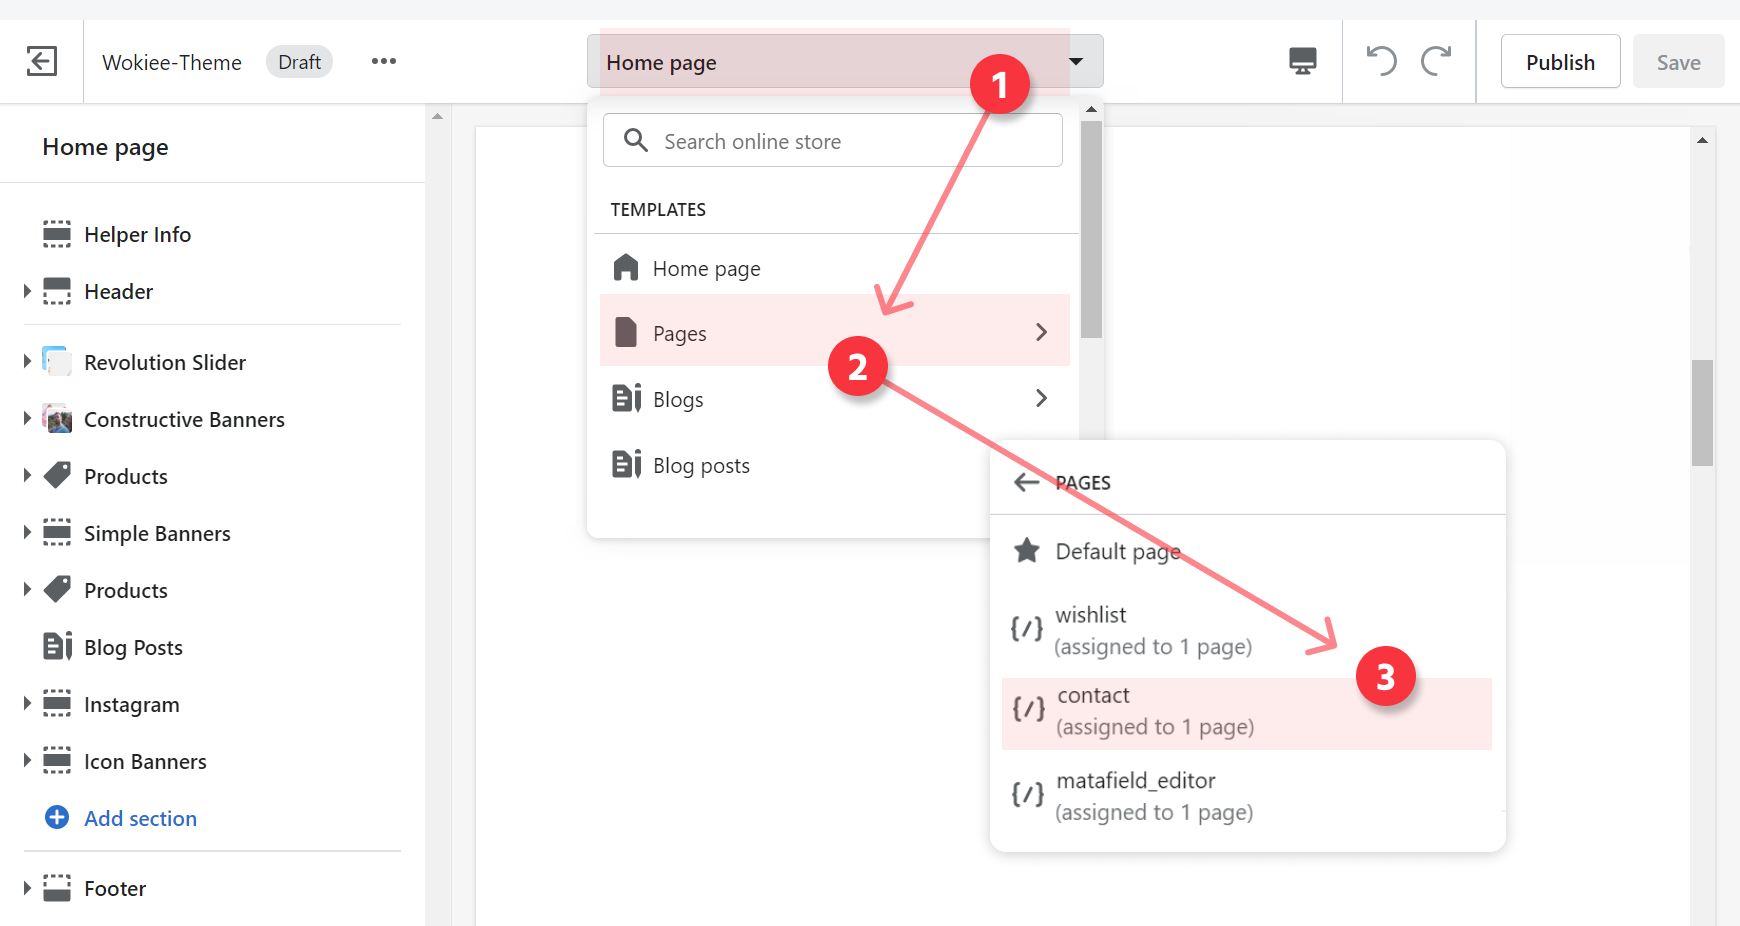Click the templates dropdown list scrollbar

click(x=1091, y=230)
